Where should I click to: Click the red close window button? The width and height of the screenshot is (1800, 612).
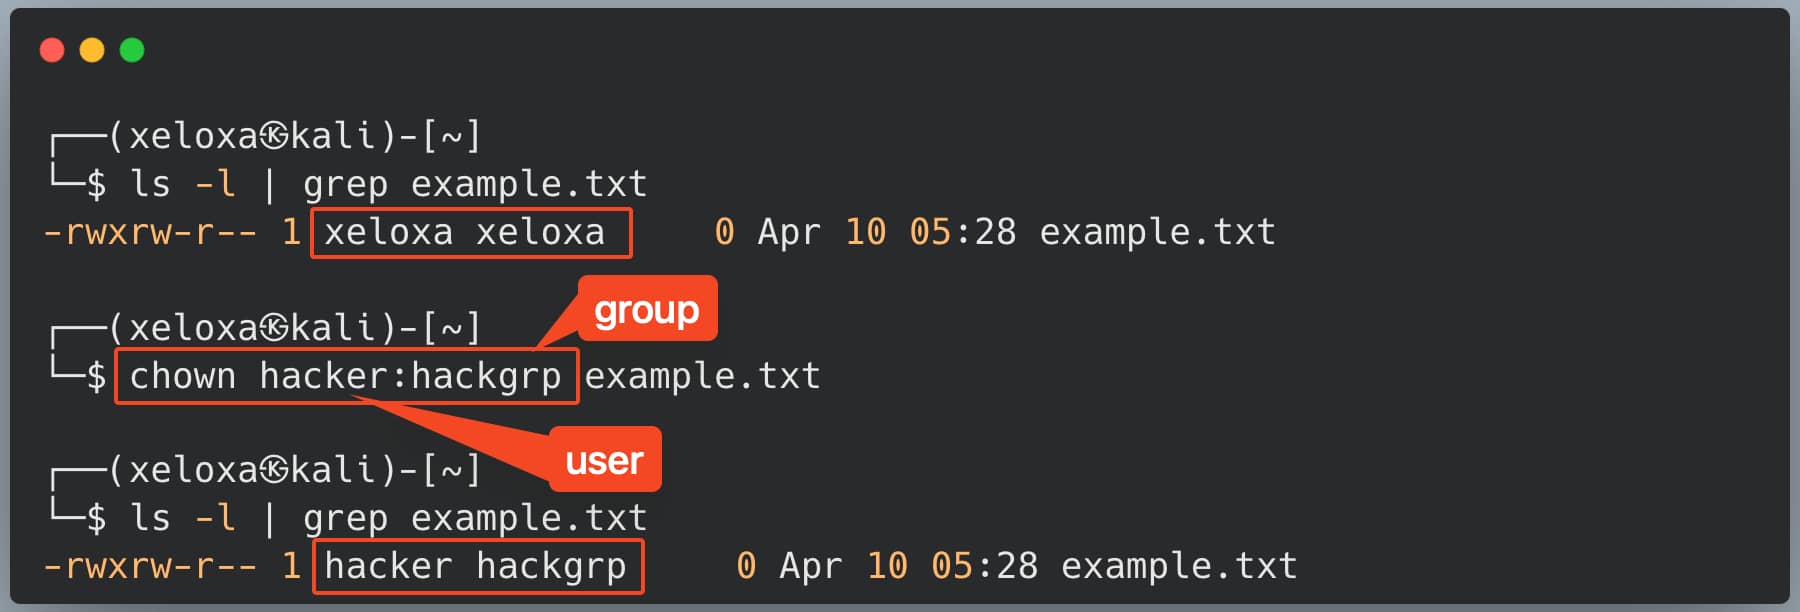(52, 50)
